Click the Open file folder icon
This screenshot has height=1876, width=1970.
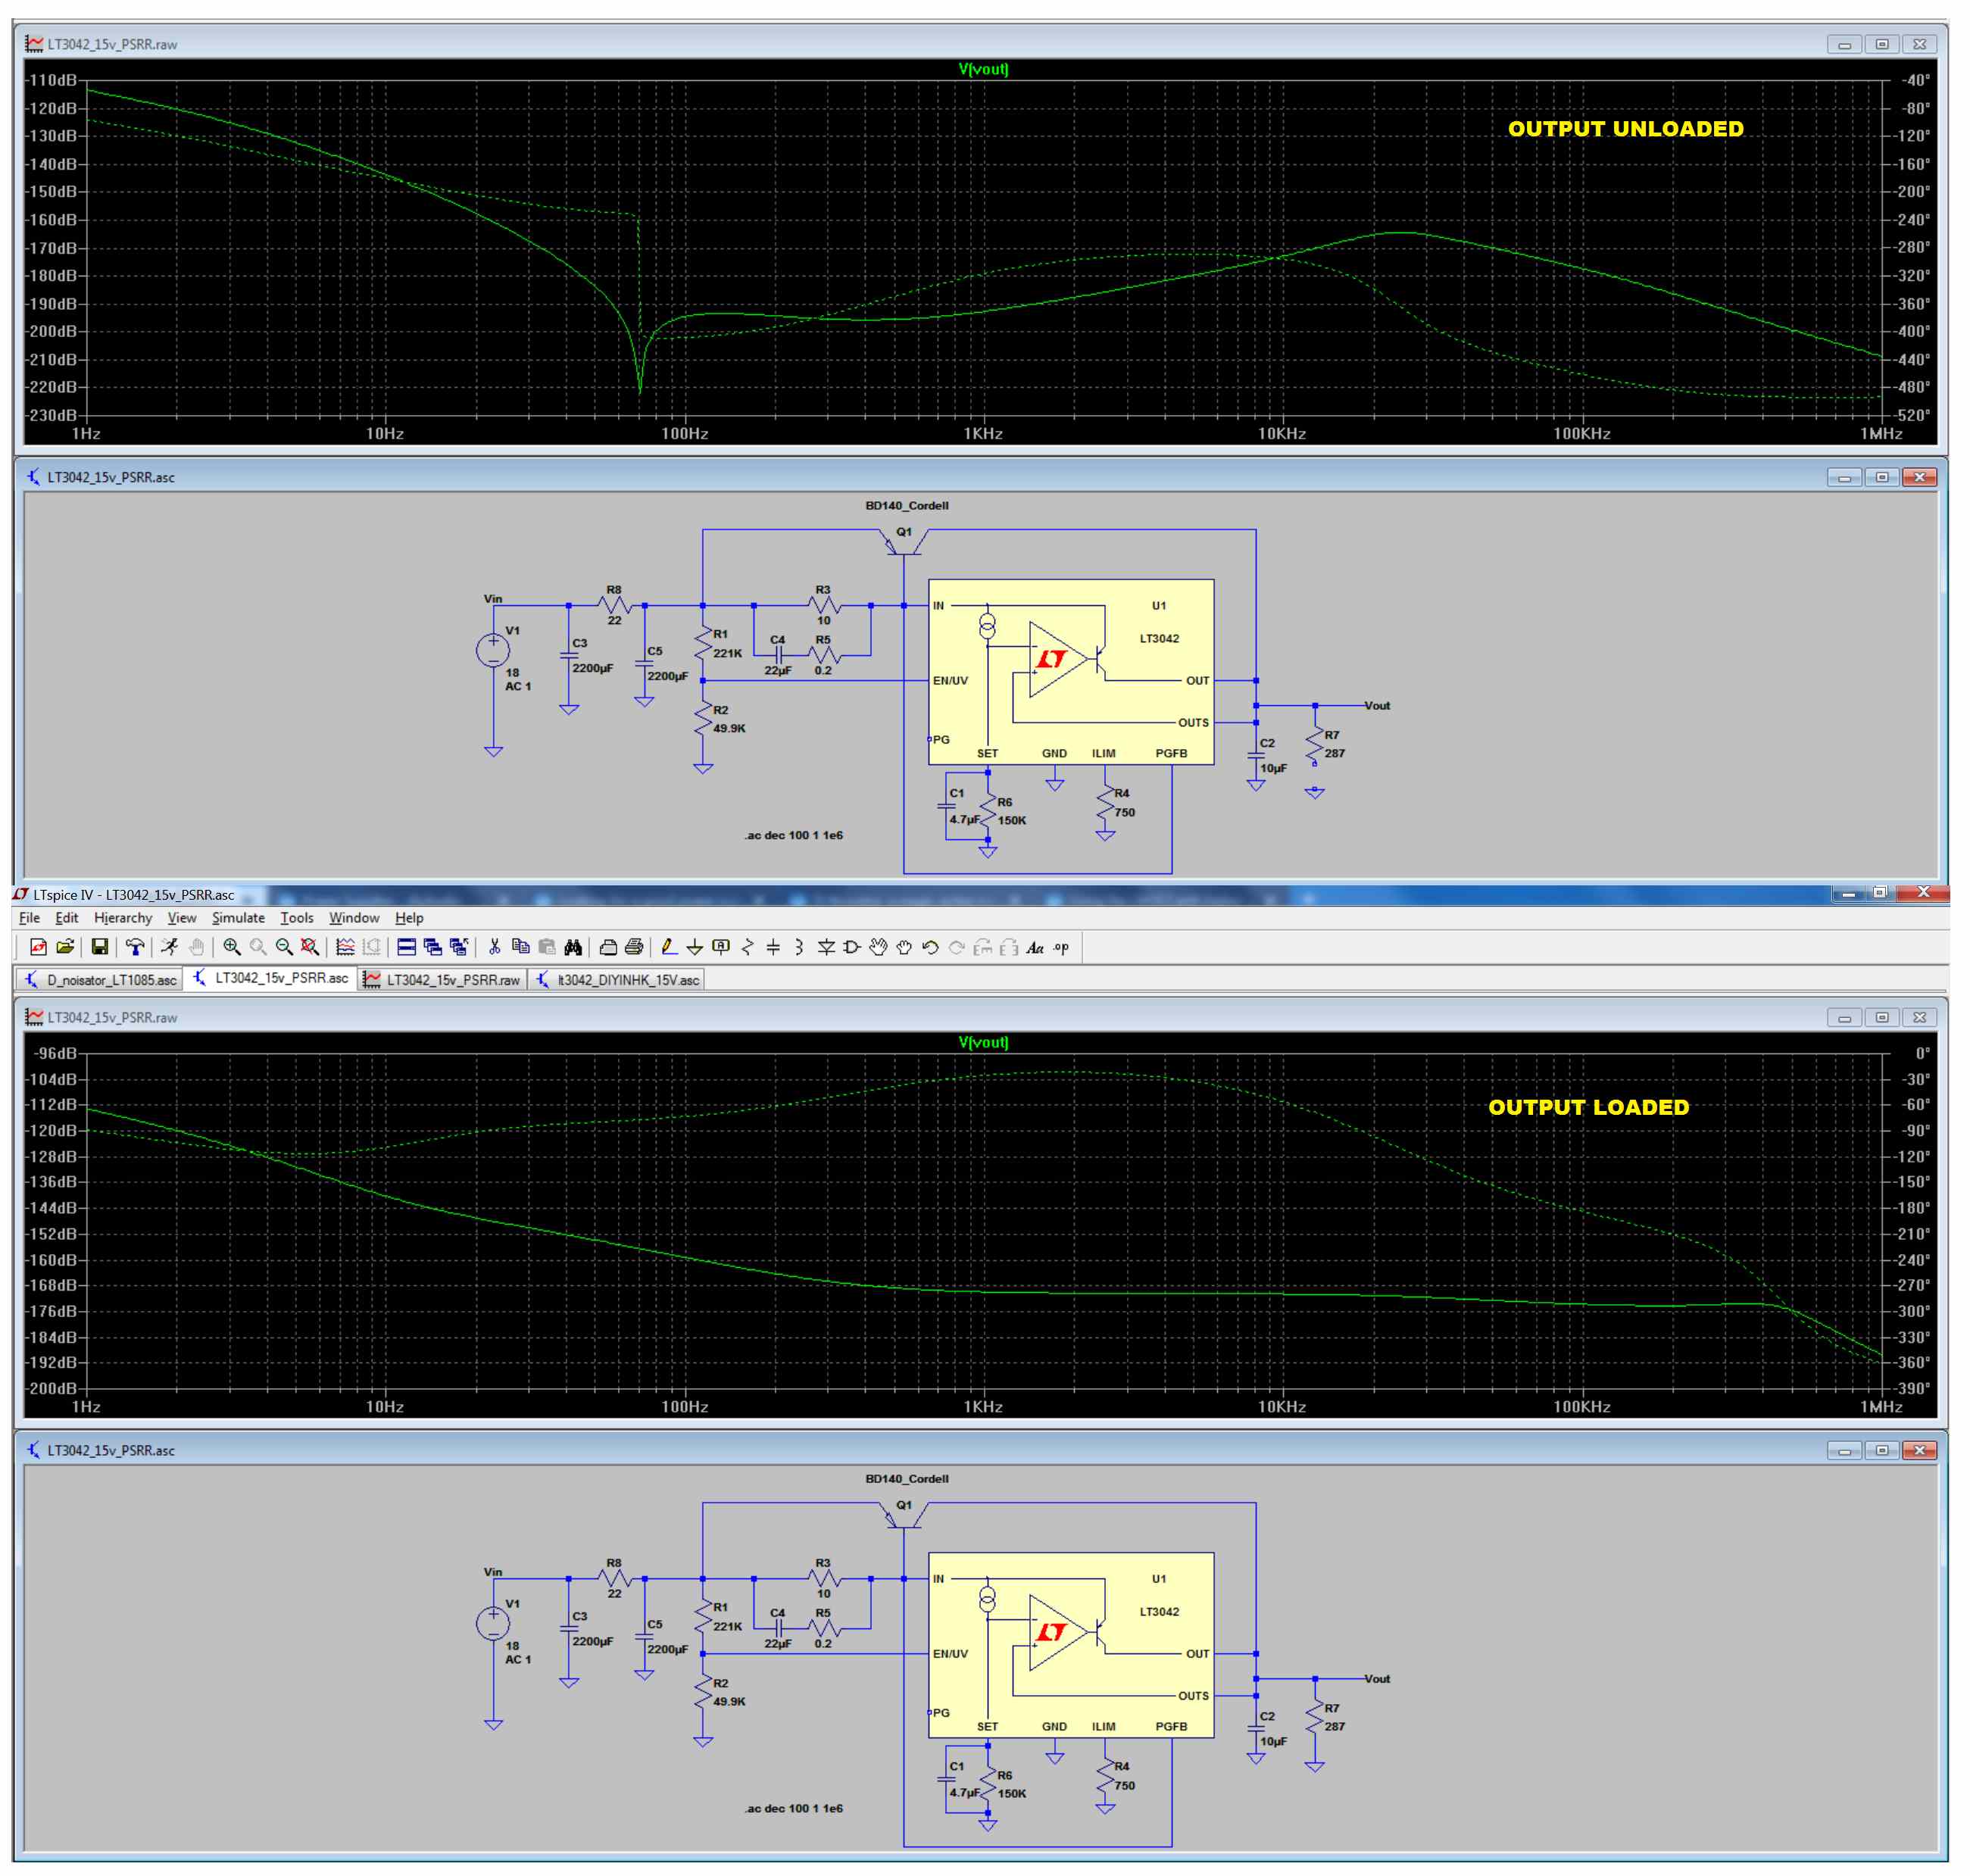click(x=66, y=947)
